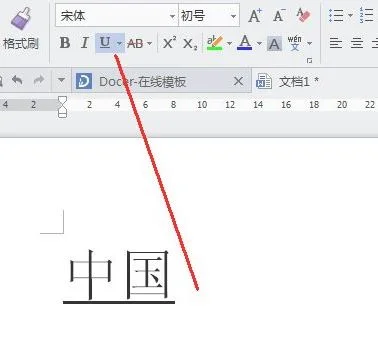Toggle strikethrough AB button
Viewport: 378px width, 360px height.
coord(135,43)
